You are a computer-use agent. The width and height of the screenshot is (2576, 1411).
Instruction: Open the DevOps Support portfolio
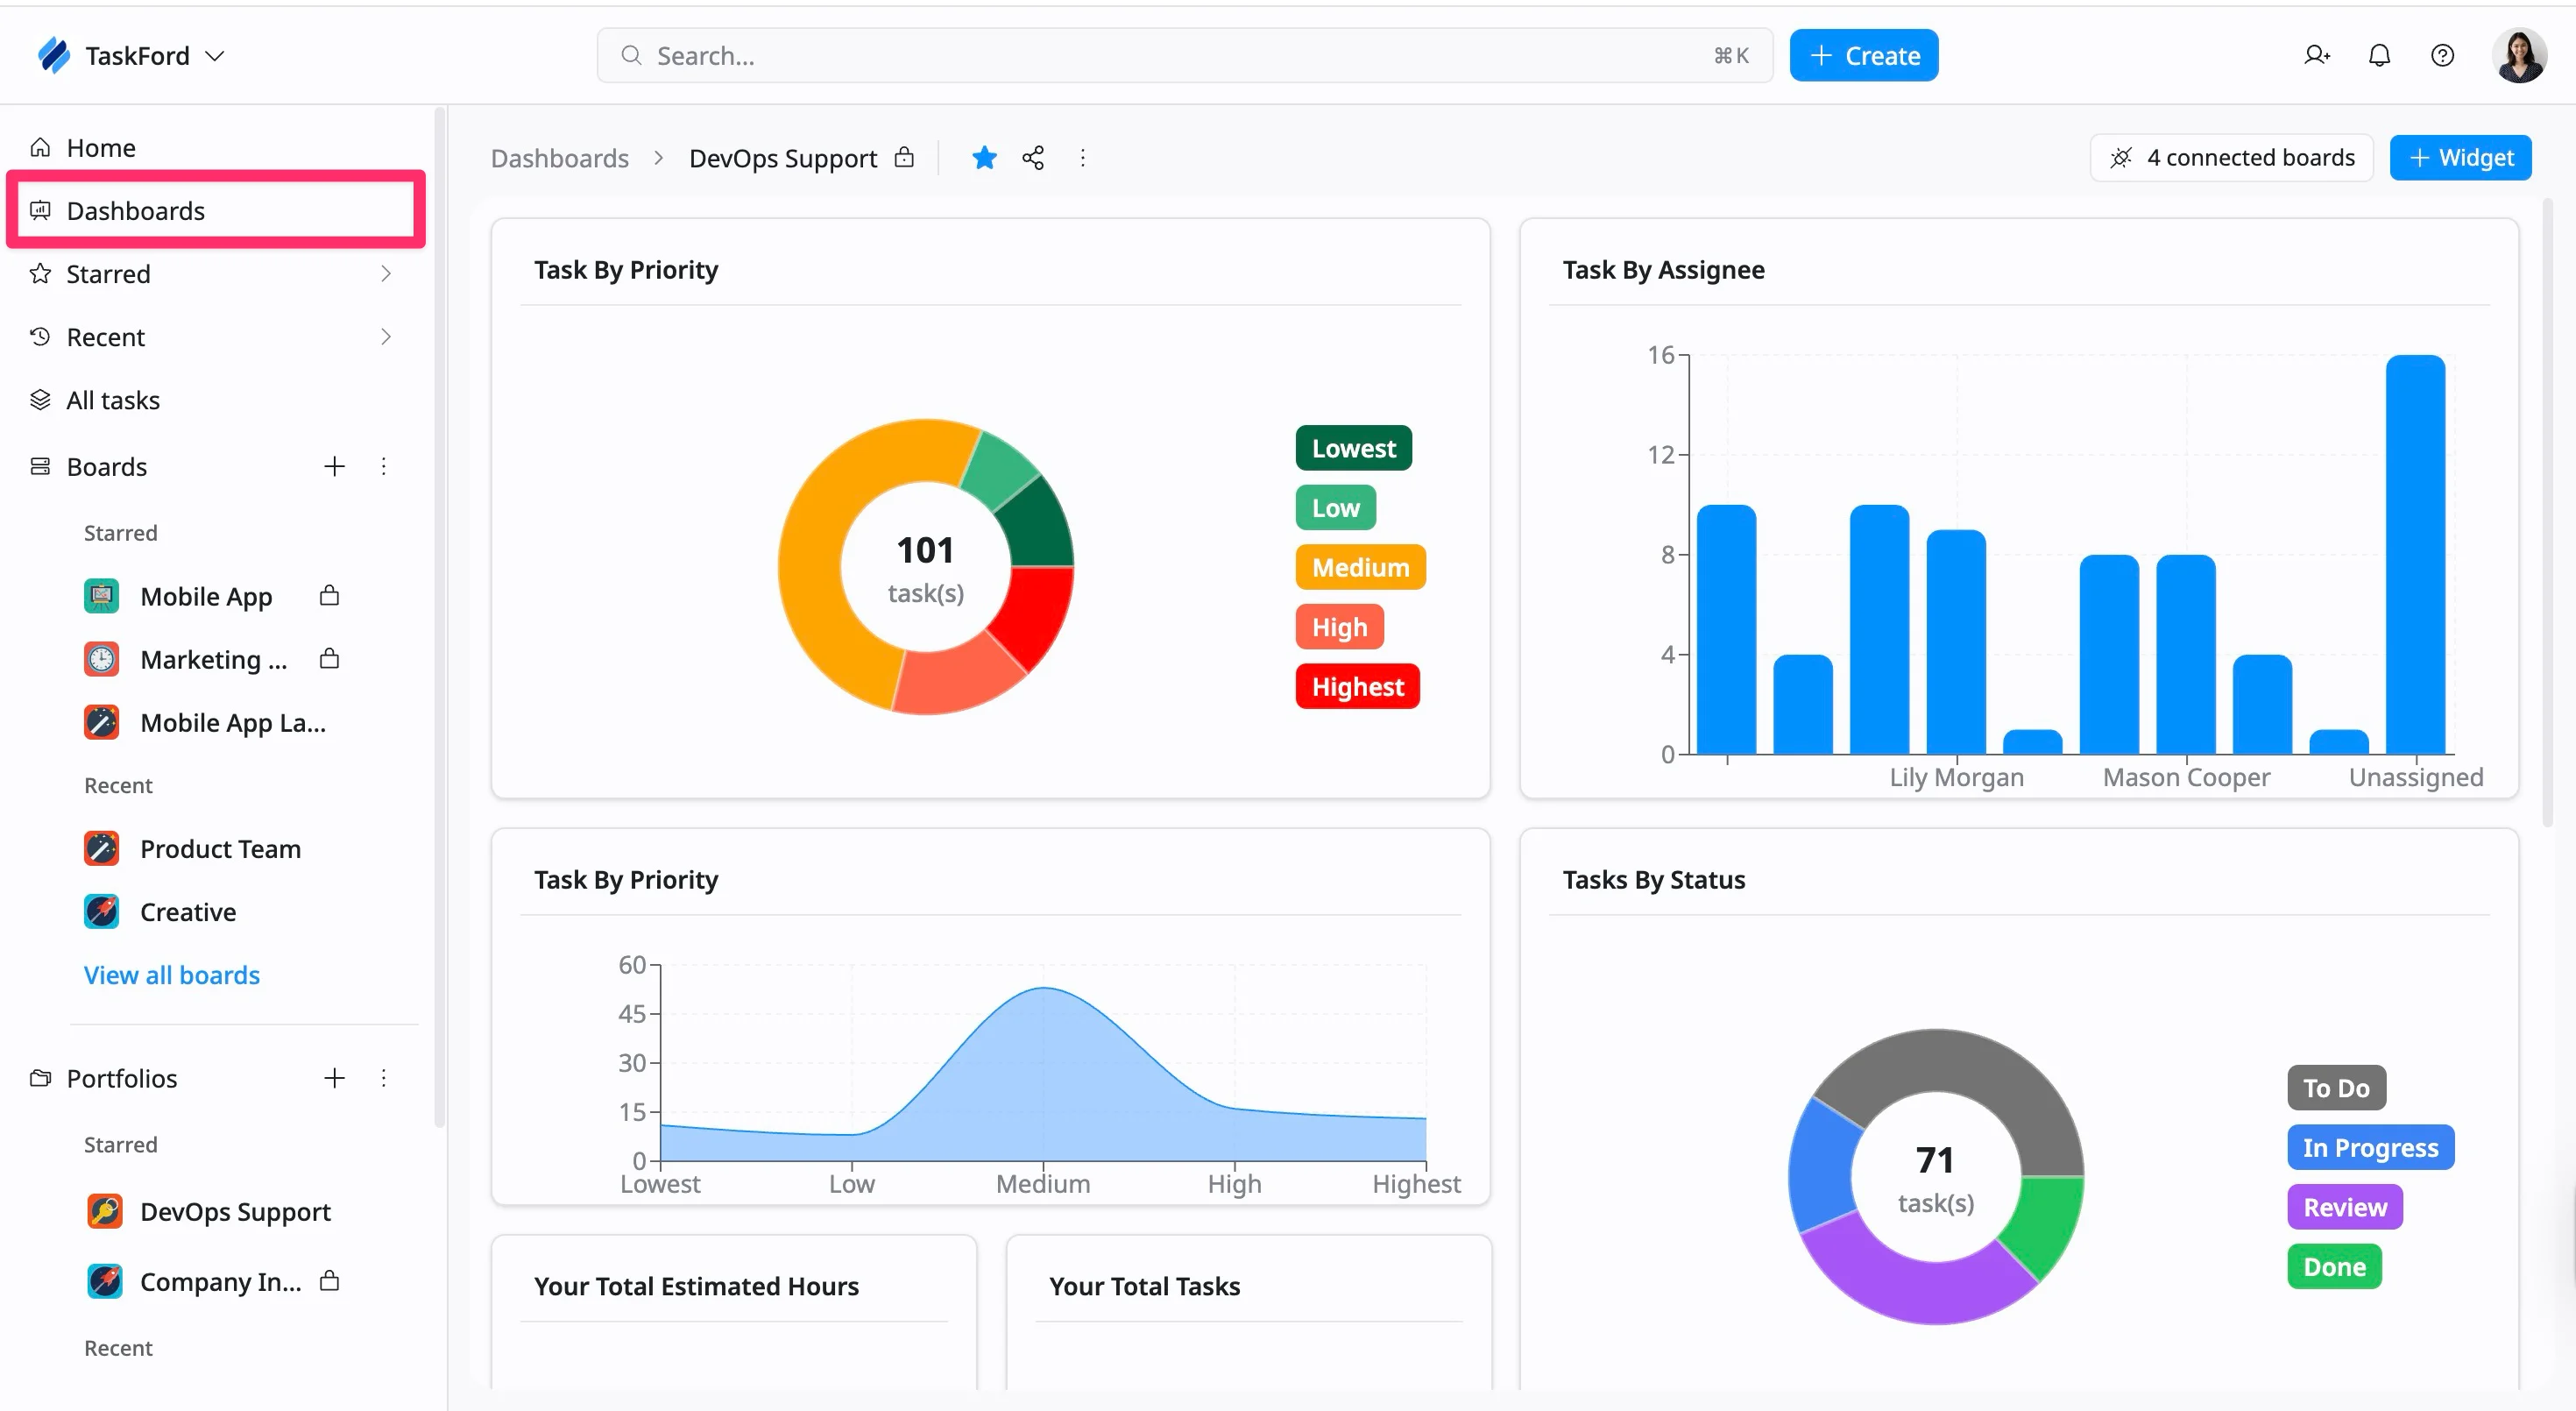coord(235,1212)
